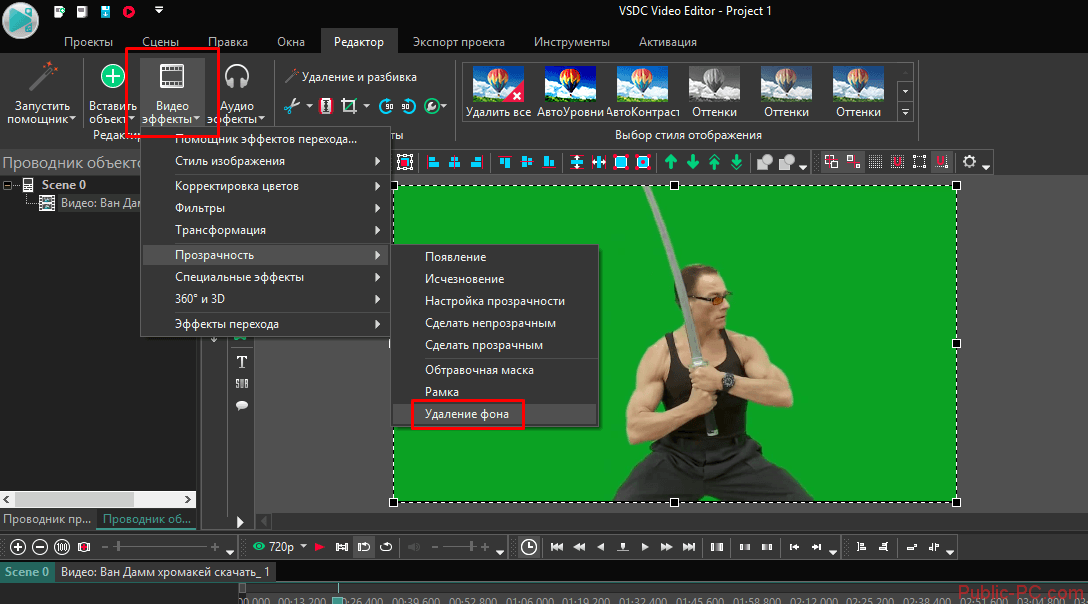The width and height of the screenshot is (1088, 604).
Task: Open the Сцены ribbon tab
Action: click(160, 42)
